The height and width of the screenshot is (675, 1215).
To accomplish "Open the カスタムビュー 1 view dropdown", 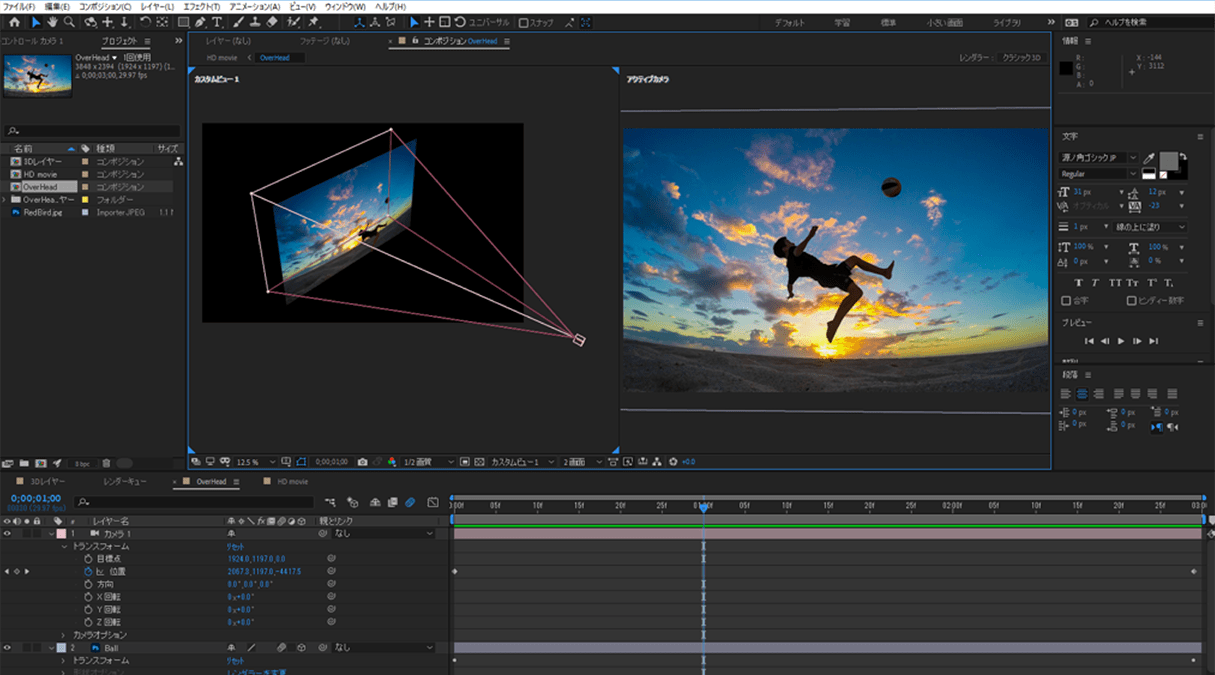I will (521, 462).
